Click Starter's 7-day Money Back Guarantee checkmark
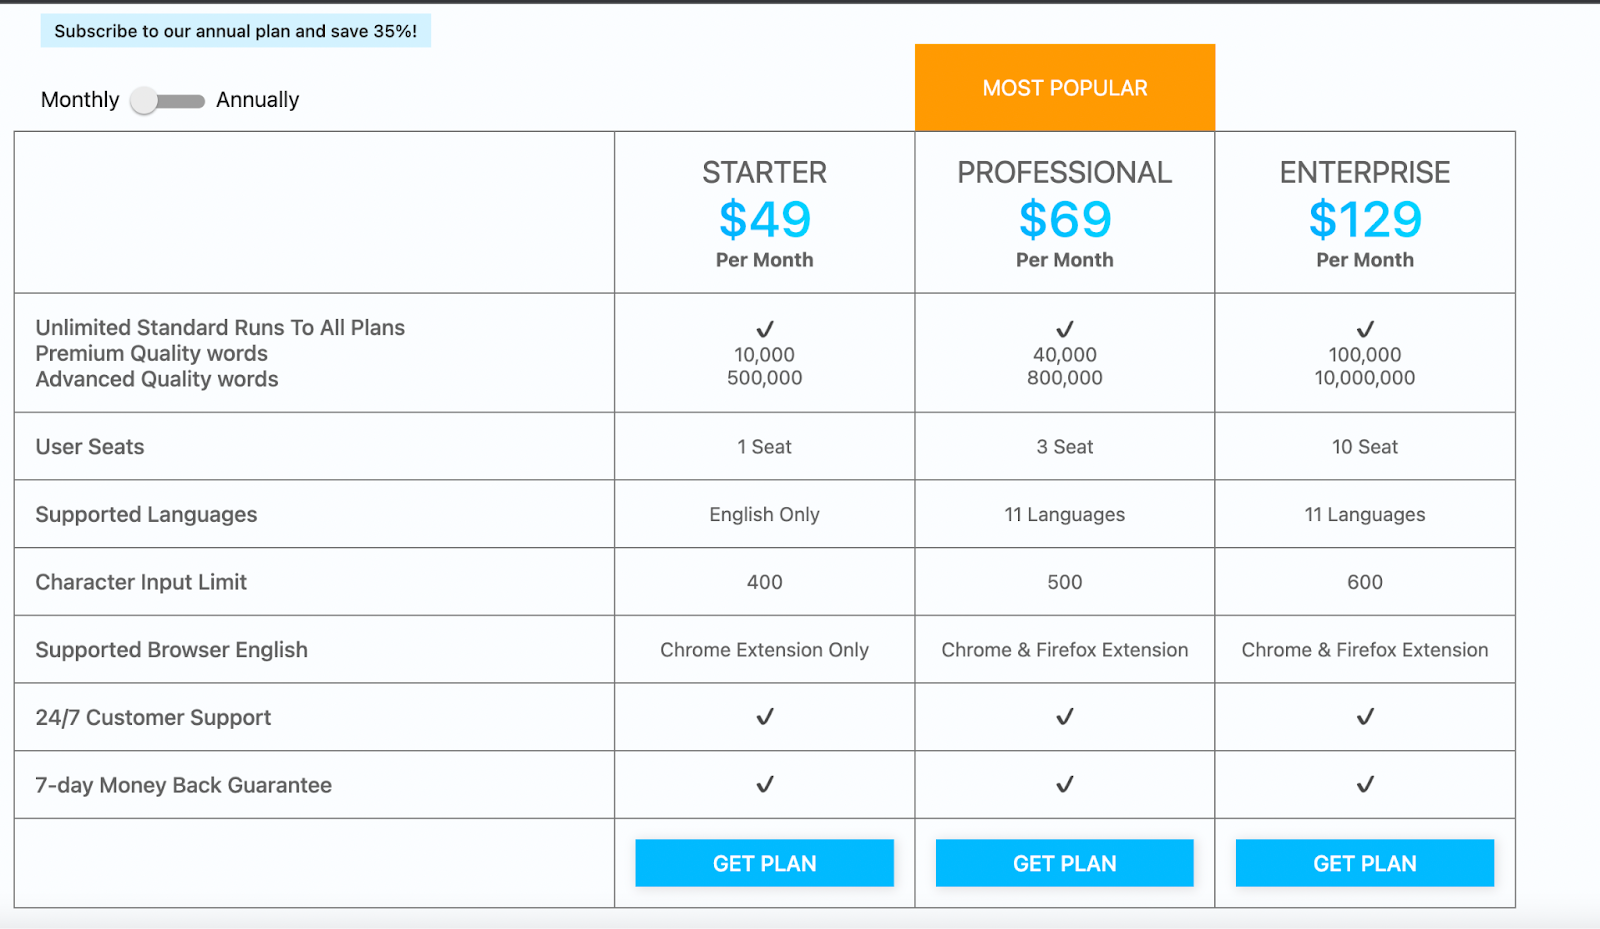This screenshot has width=1600, height=929. point(765,785)
